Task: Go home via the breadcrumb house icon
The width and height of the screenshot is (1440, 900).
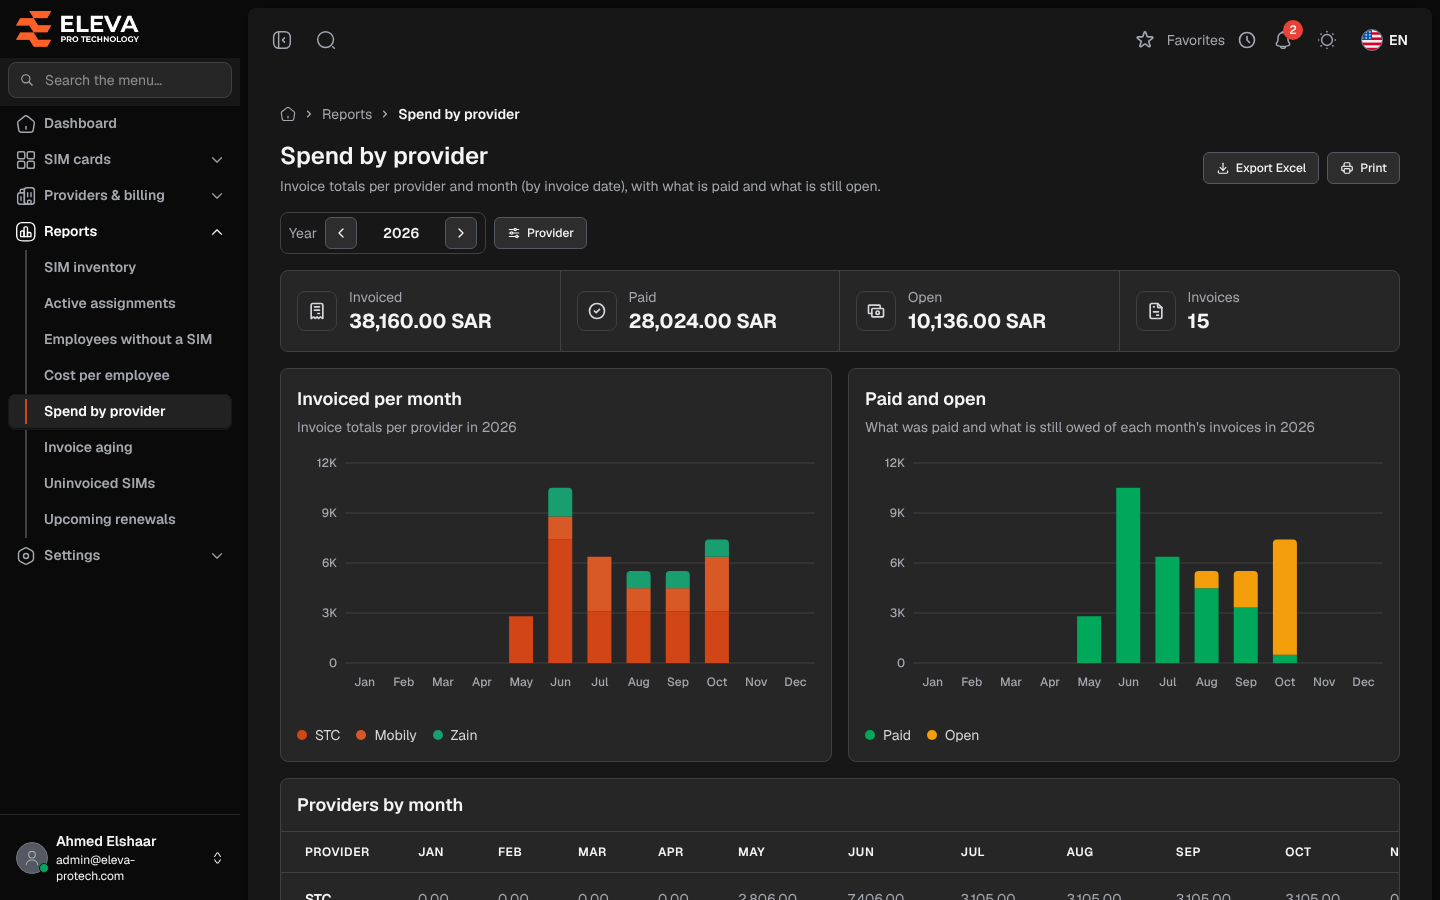Action: (x=288, y=114)
